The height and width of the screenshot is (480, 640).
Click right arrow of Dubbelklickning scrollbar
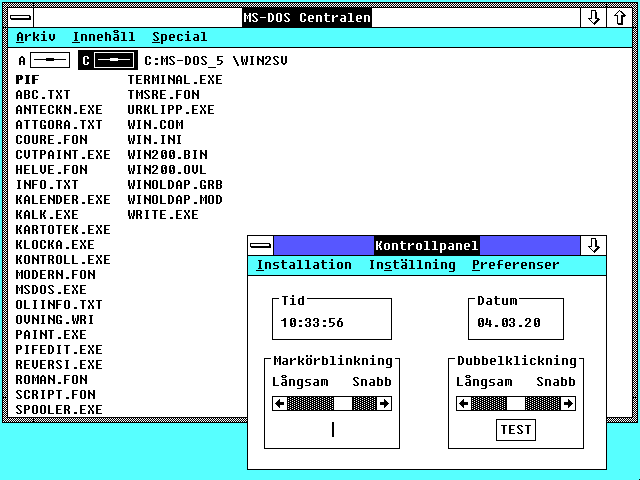[568, 404]
